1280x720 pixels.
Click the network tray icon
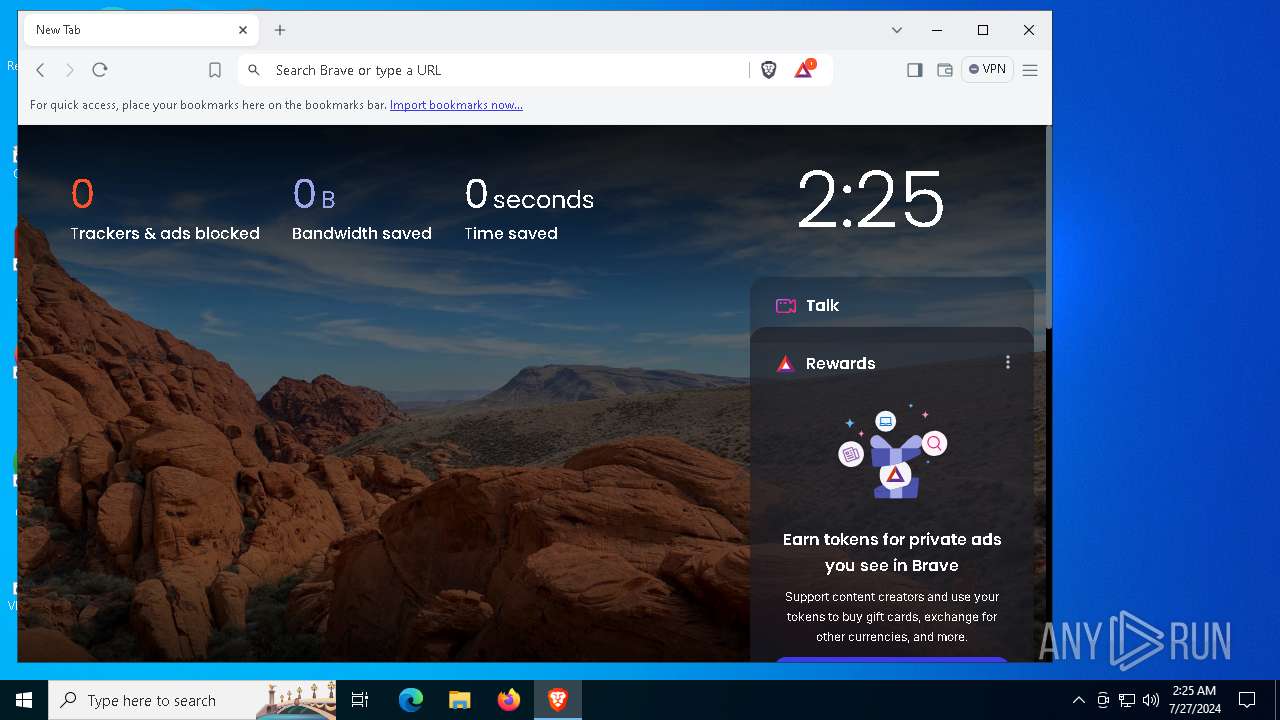coord(1127,700)
